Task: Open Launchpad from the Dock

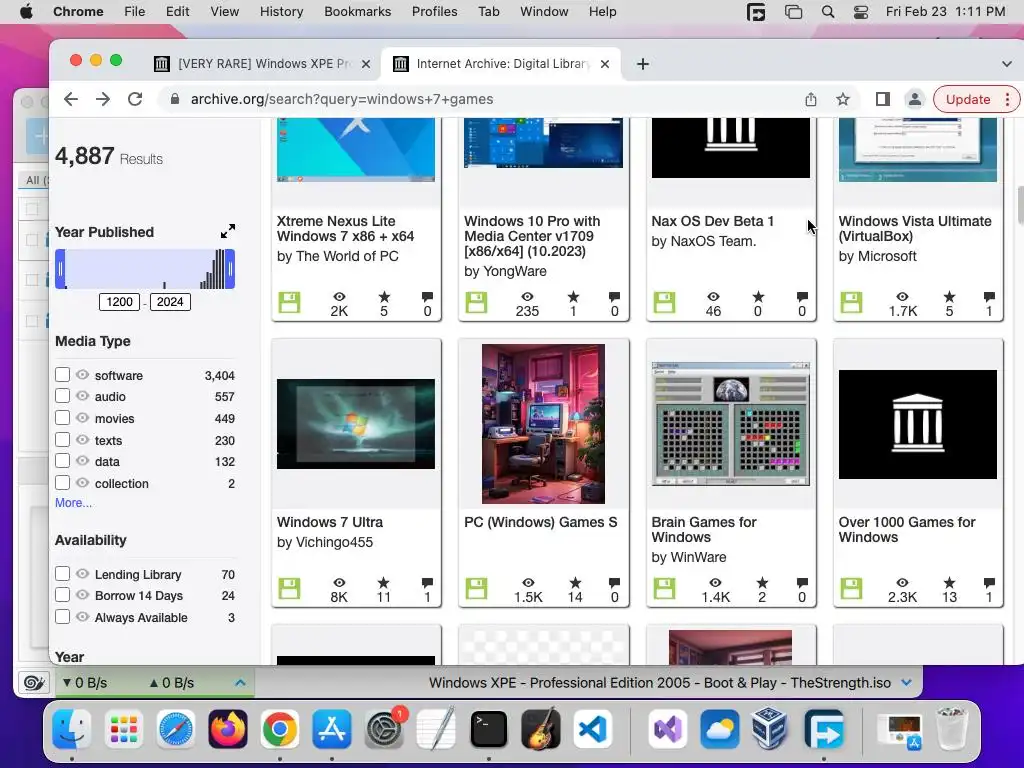Action: point(123,729)
